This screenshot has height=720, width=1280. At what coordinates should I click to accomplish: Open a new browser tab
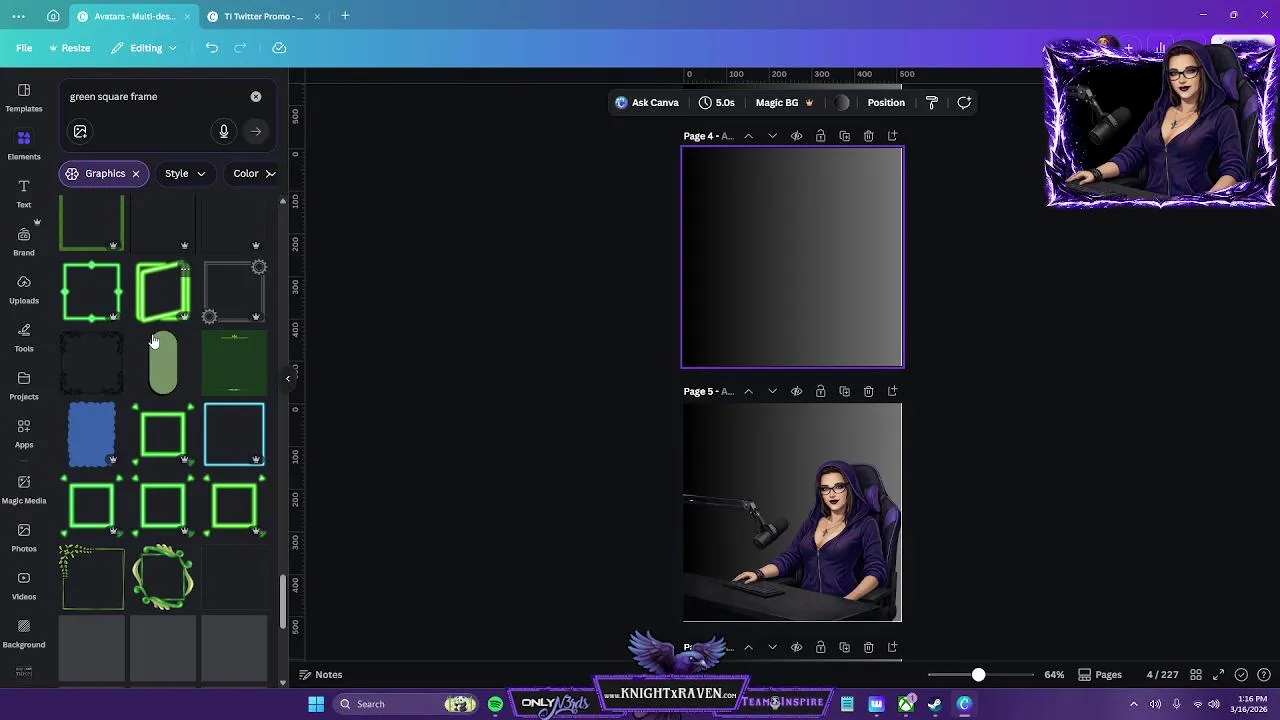[345, 16]
